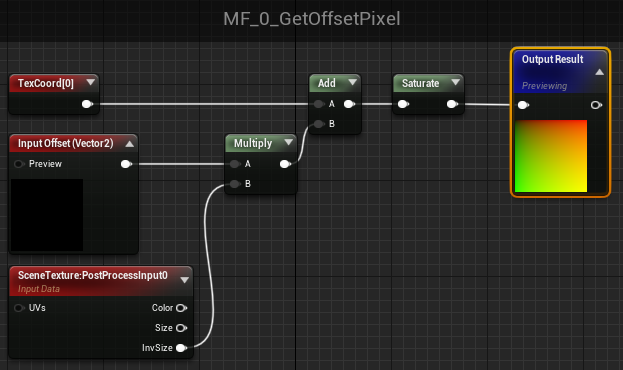Click the Add node B input pin
Screen dimensions: 623x370
pyautogui.click(x=319, y=124)
